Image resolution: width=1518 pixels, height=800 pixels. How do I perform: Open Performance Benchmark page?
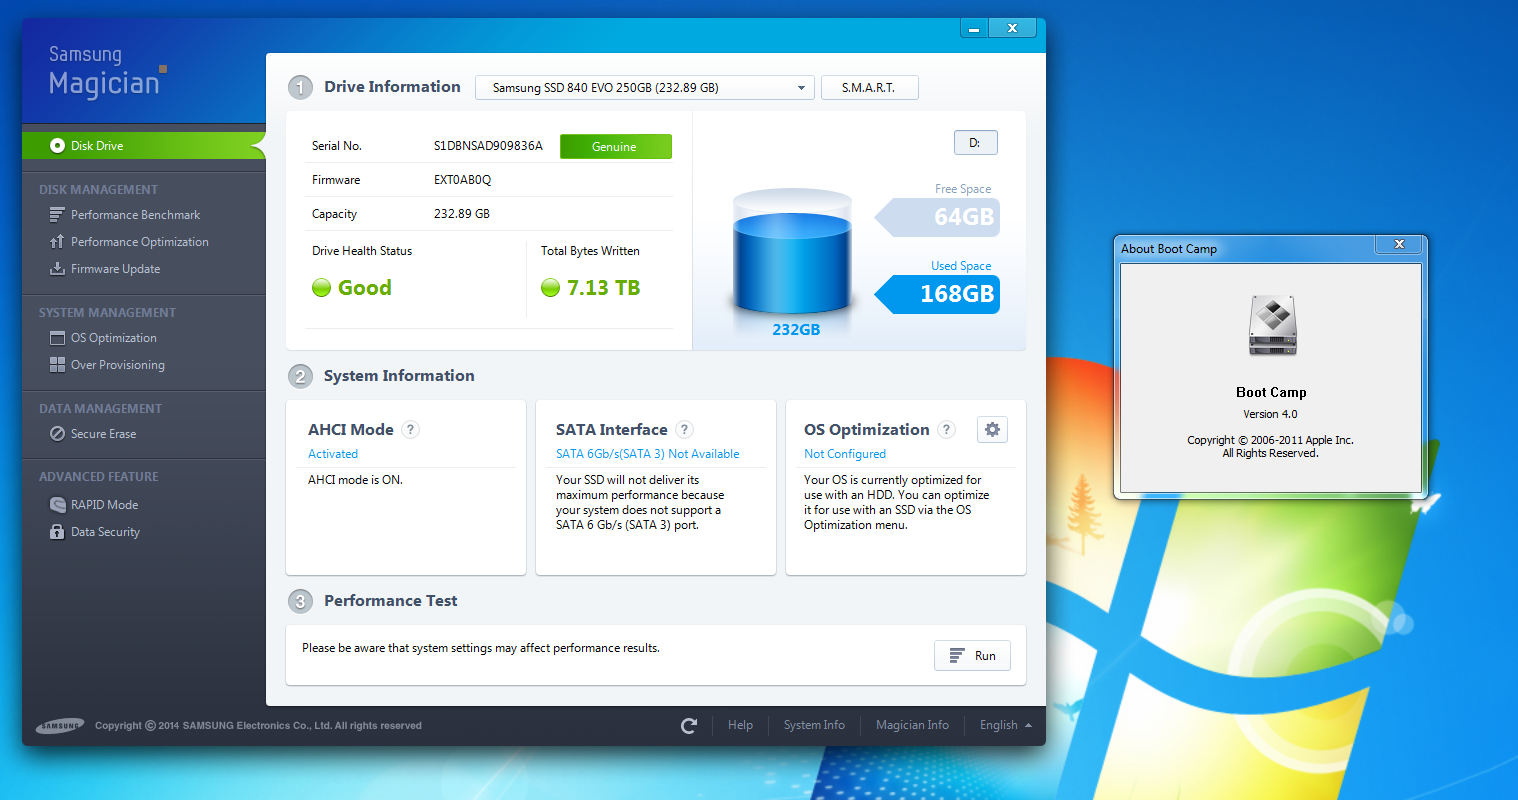135,215
